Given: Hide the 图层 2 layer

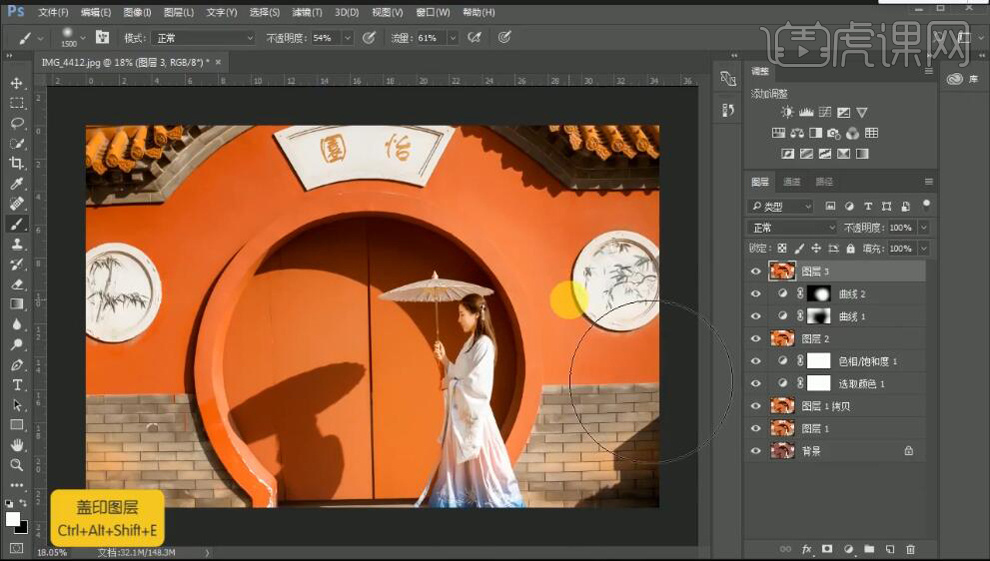Looking at the screenshot, I should 755,339.
